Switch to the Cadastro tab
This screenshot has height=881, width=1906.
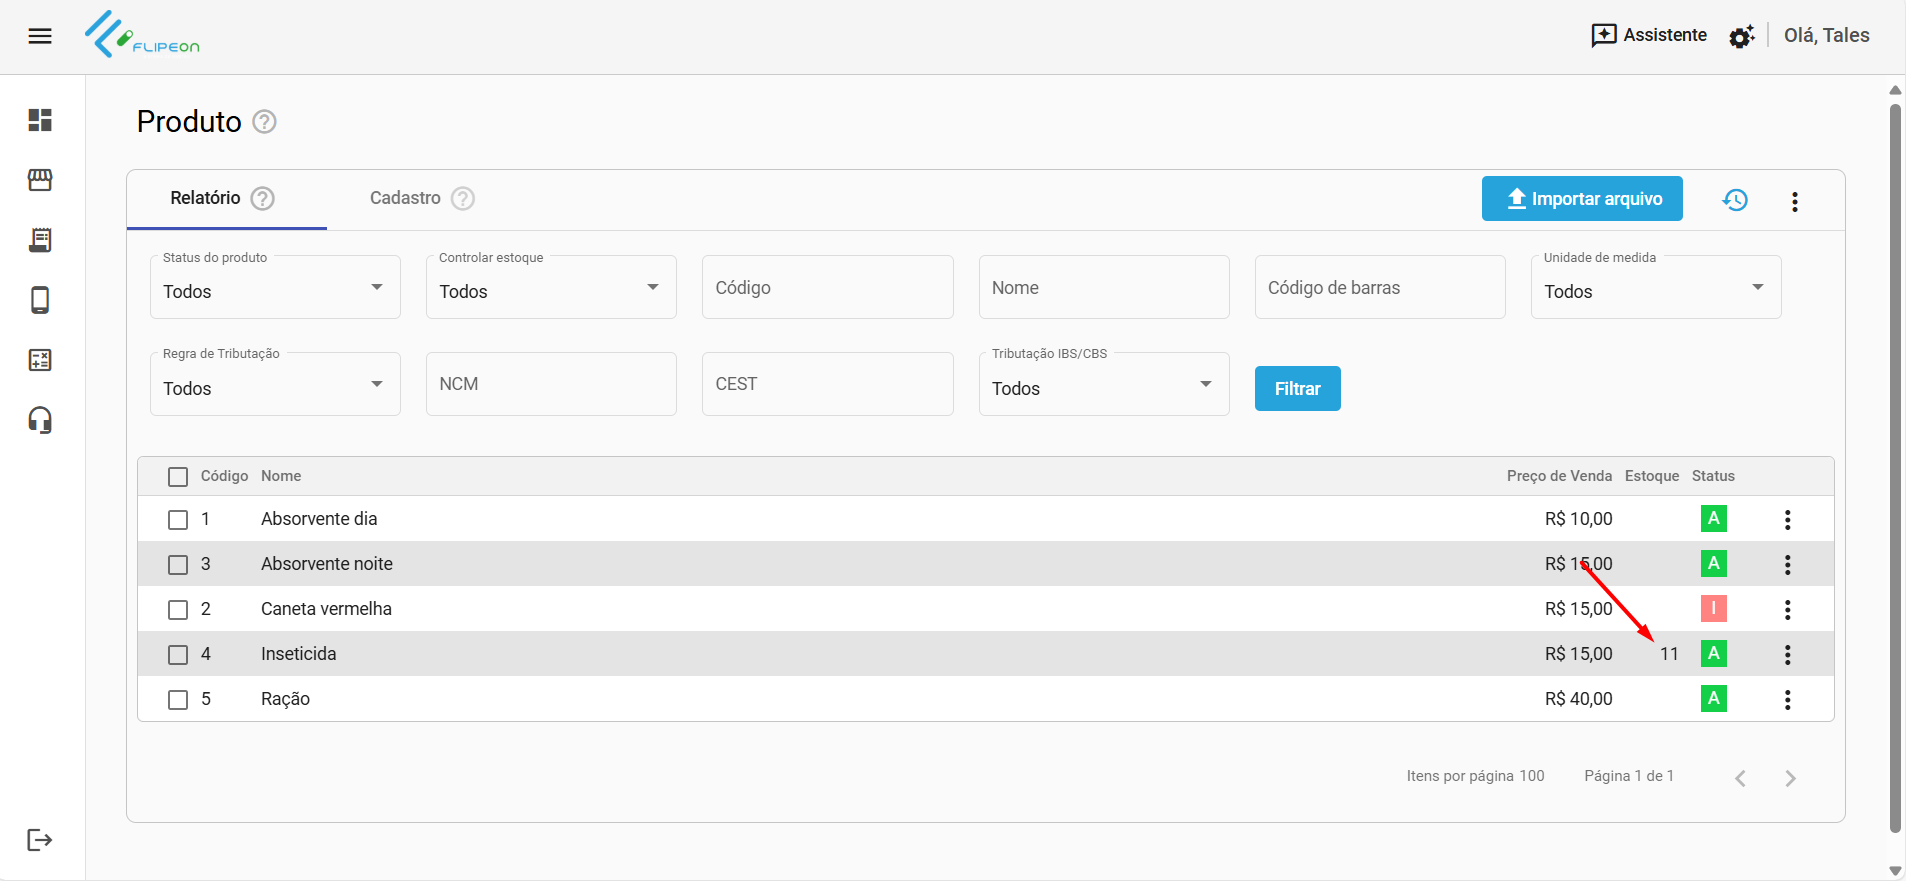click(406, 198)
